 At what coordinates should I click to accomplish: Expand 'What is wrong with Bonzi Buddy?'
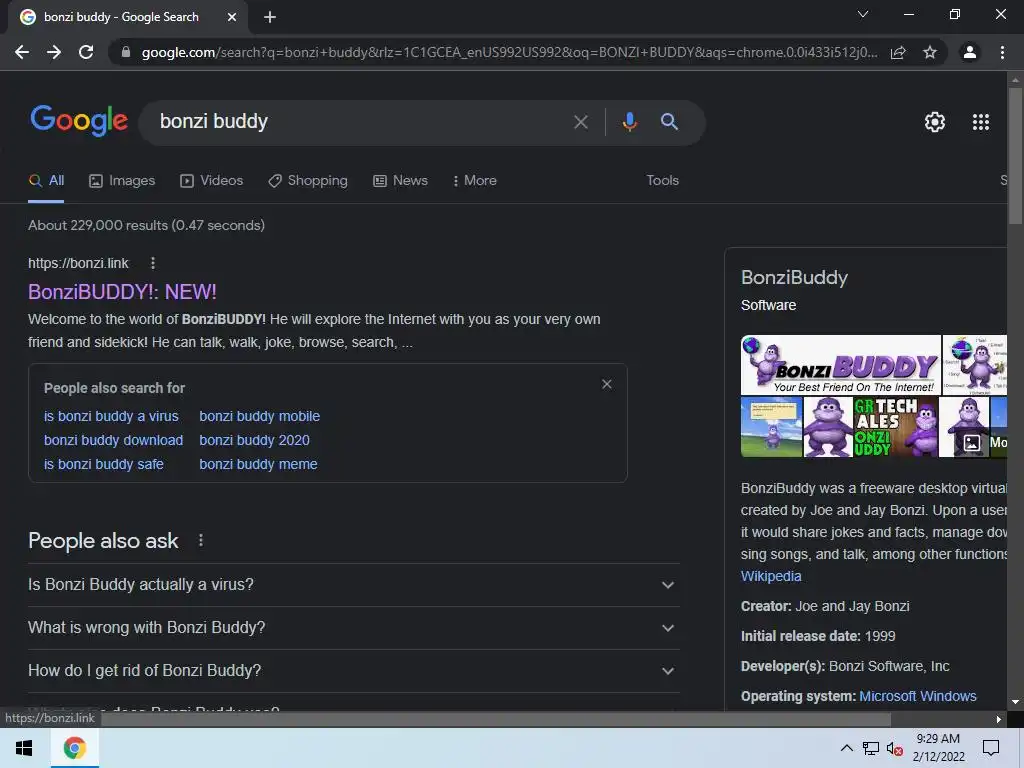353,628
